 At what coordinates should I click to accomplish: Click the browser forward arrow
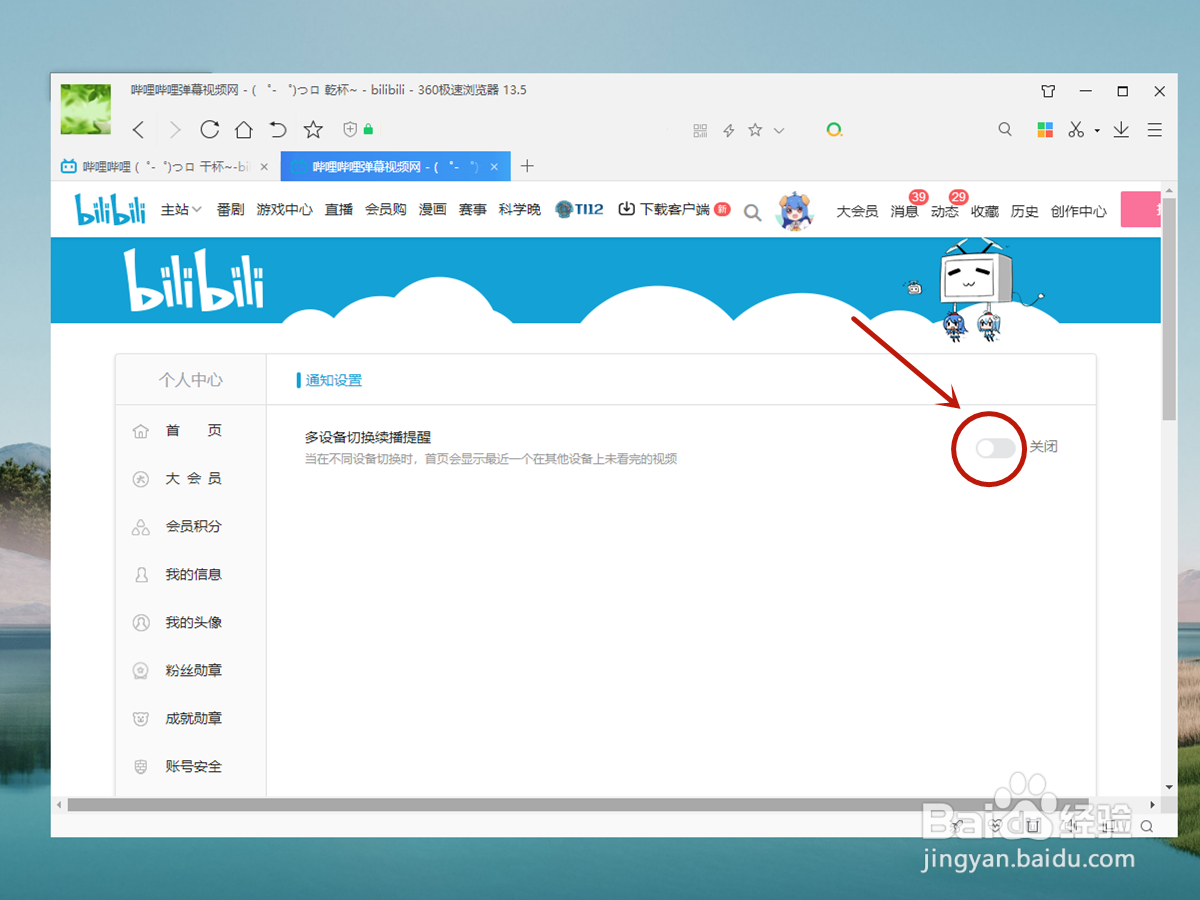(175, 129)
